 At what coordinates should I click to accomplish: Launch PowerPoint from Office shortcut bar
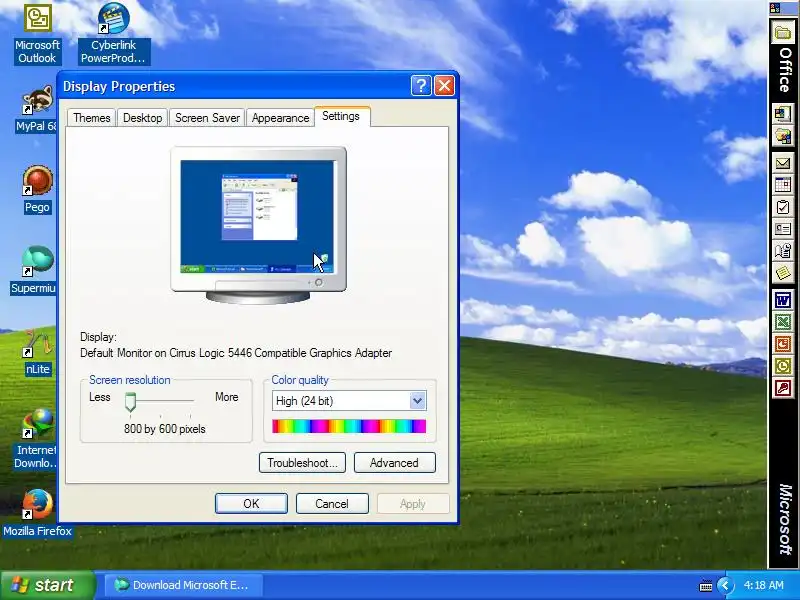[783, 344]
